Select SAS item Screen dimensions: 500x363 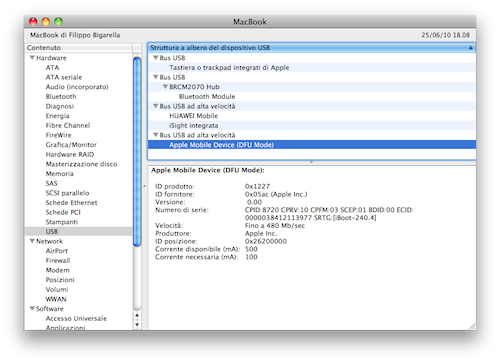click(x=51, y=183)
